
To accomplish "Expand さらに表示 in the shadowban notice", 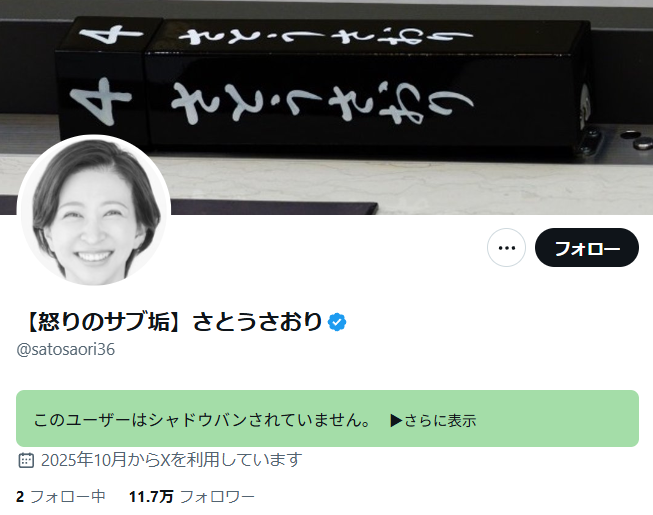I will pos(440,420).
